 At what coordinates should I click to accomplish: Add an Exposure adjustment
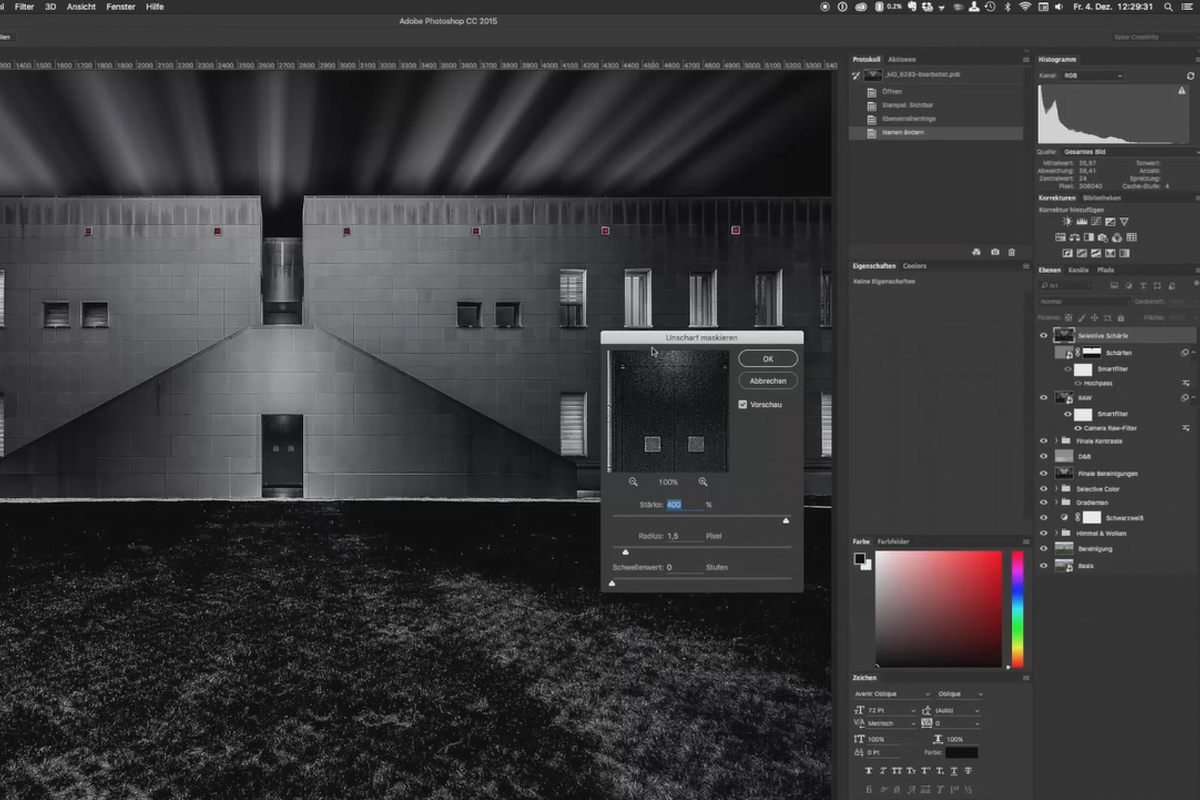(x=1110, y=221)
